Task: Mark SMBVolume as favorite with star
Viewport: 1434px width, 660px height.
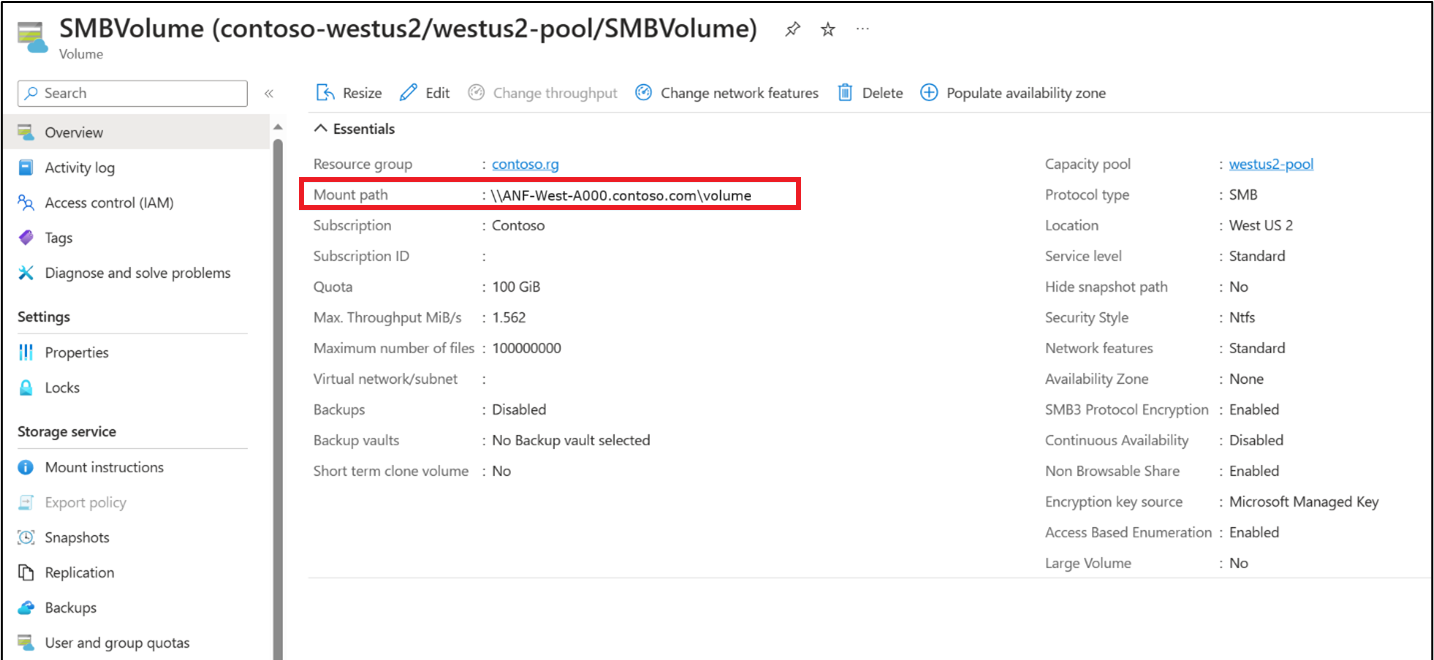Action: click(828, 30)
